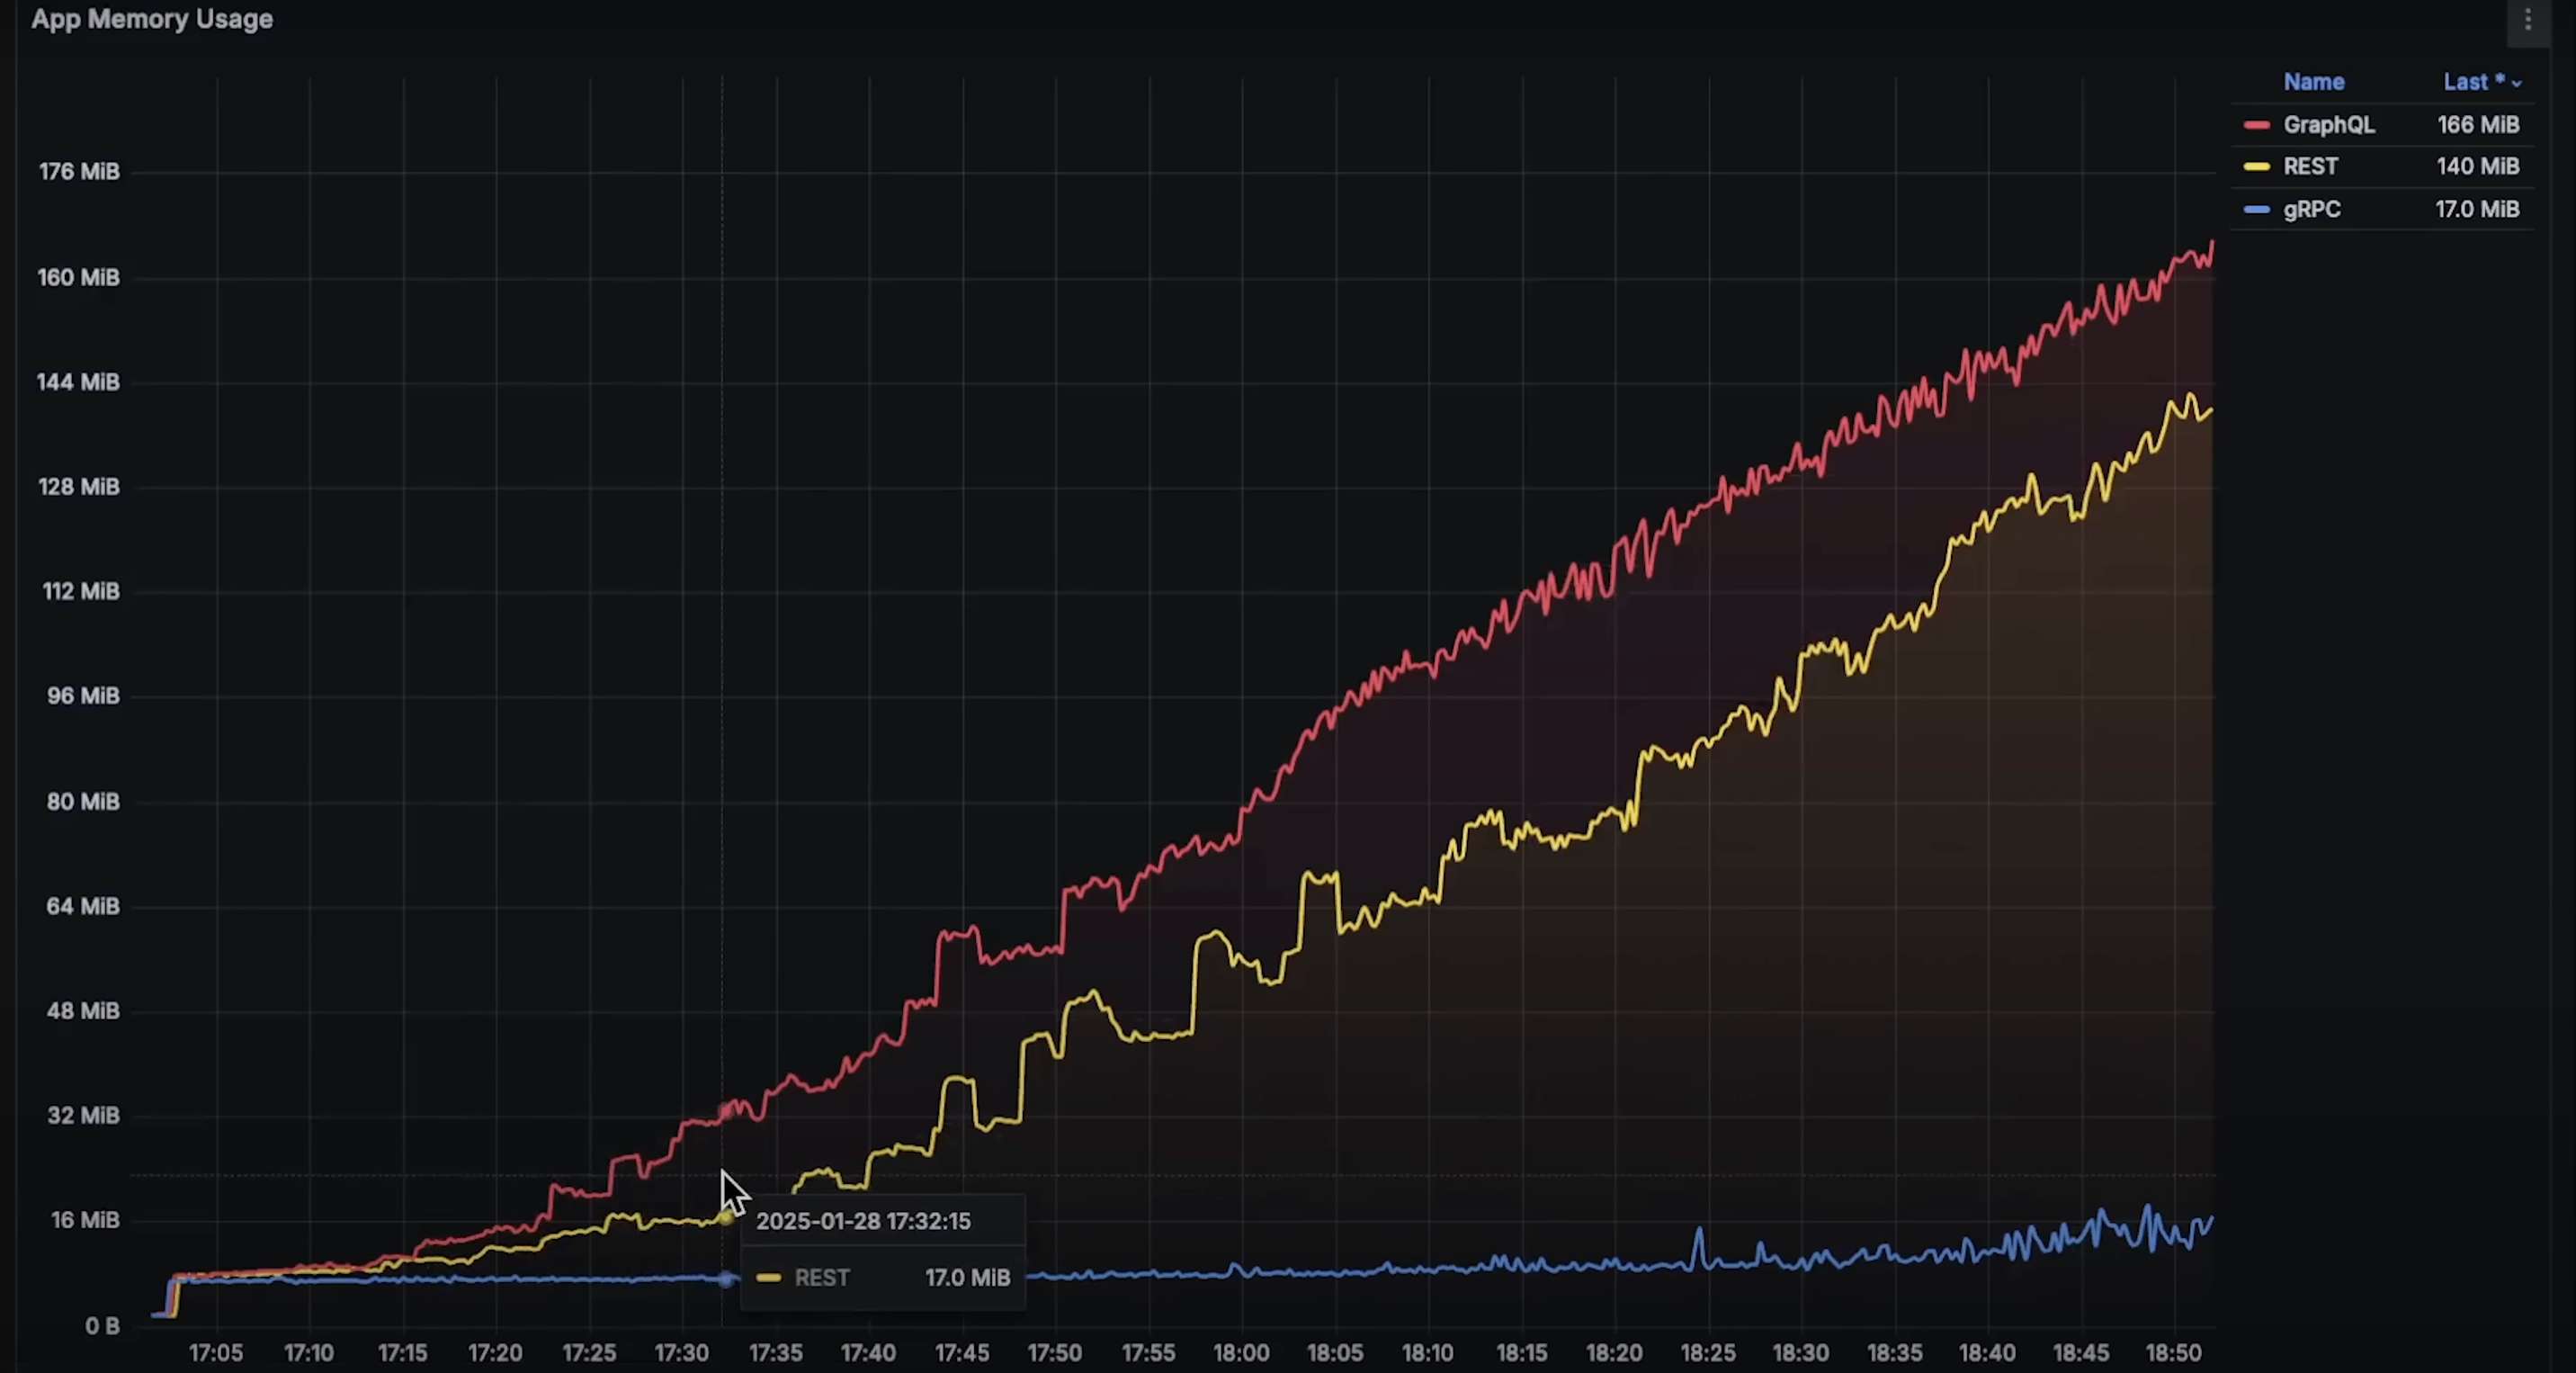2576x1373 pixels.
Task: Click the 18:00 x-axis time label
Action: click(1241, 1353)
